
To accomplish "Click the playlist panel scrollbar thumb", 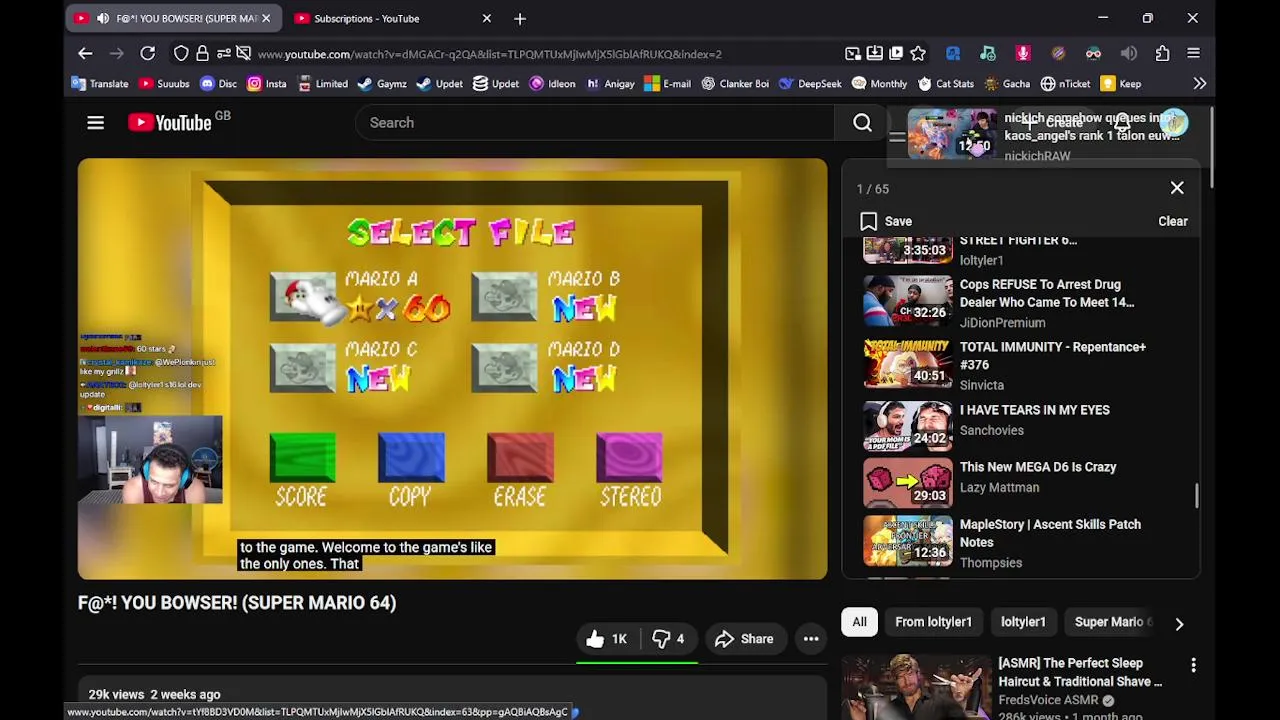I will coord(1196,494).
